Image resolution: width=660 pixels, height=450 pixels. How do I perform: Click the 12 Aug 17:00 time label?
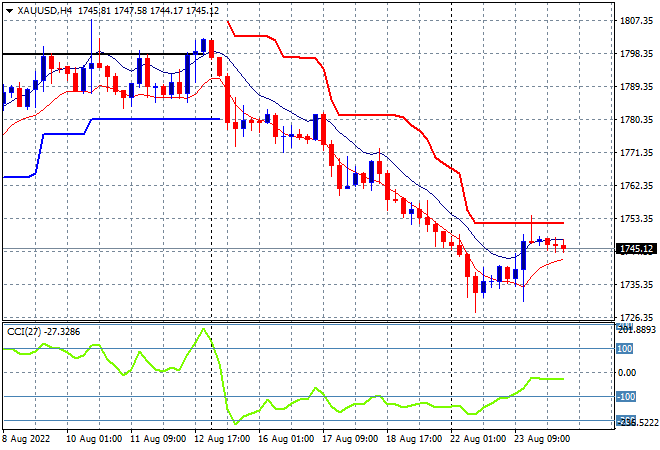point(222,439)
